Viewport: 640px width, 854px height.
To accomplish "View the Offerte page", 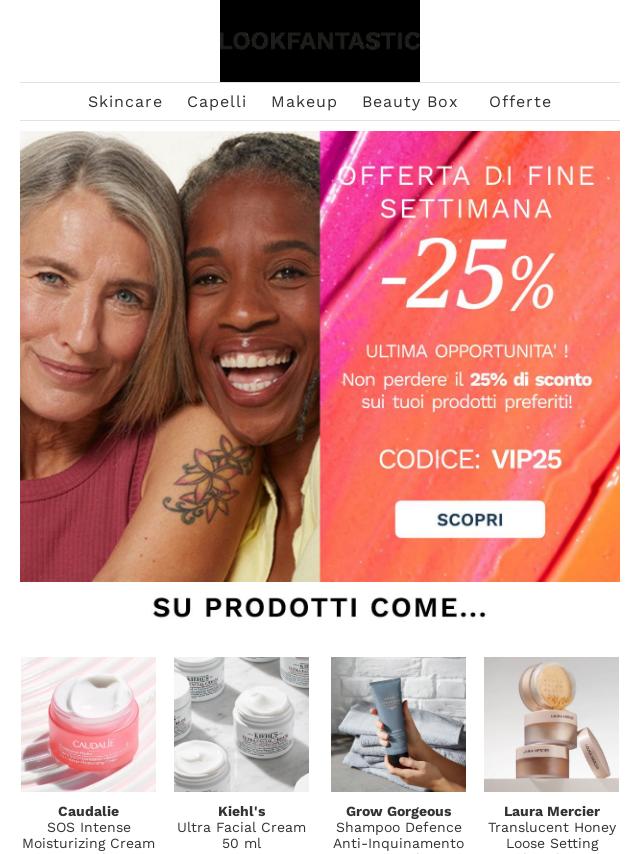I will (520, 102).
